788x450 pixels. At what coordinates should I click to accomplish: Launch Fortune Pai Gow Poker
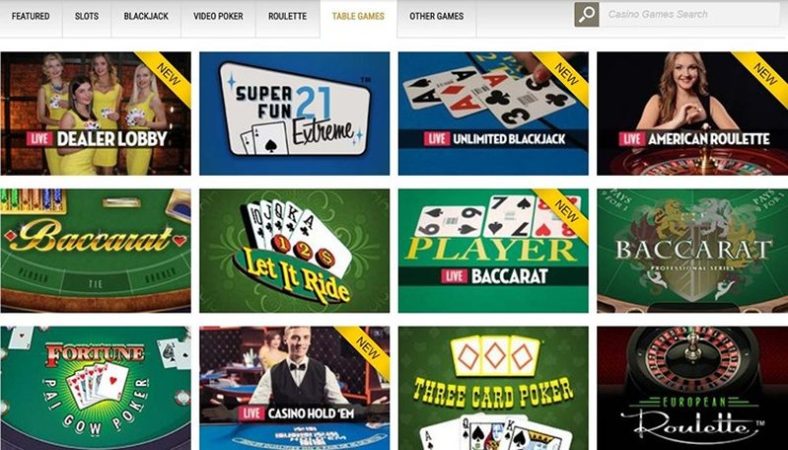coord(95,388)
